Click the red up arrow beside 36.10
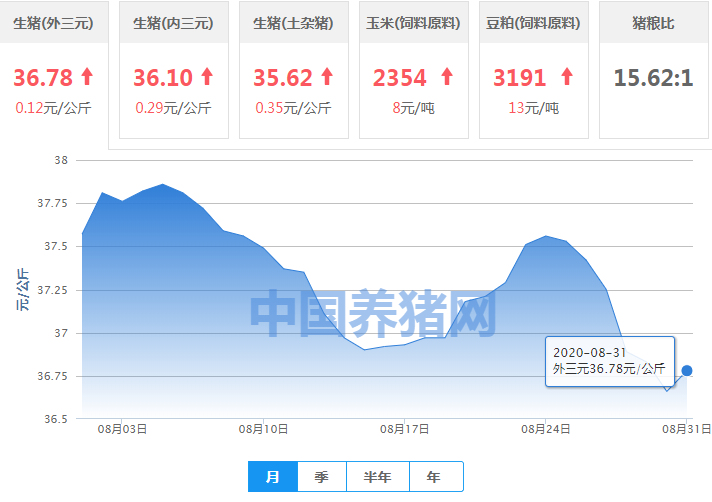The image size is (712, 502). [x=207, y=77]
